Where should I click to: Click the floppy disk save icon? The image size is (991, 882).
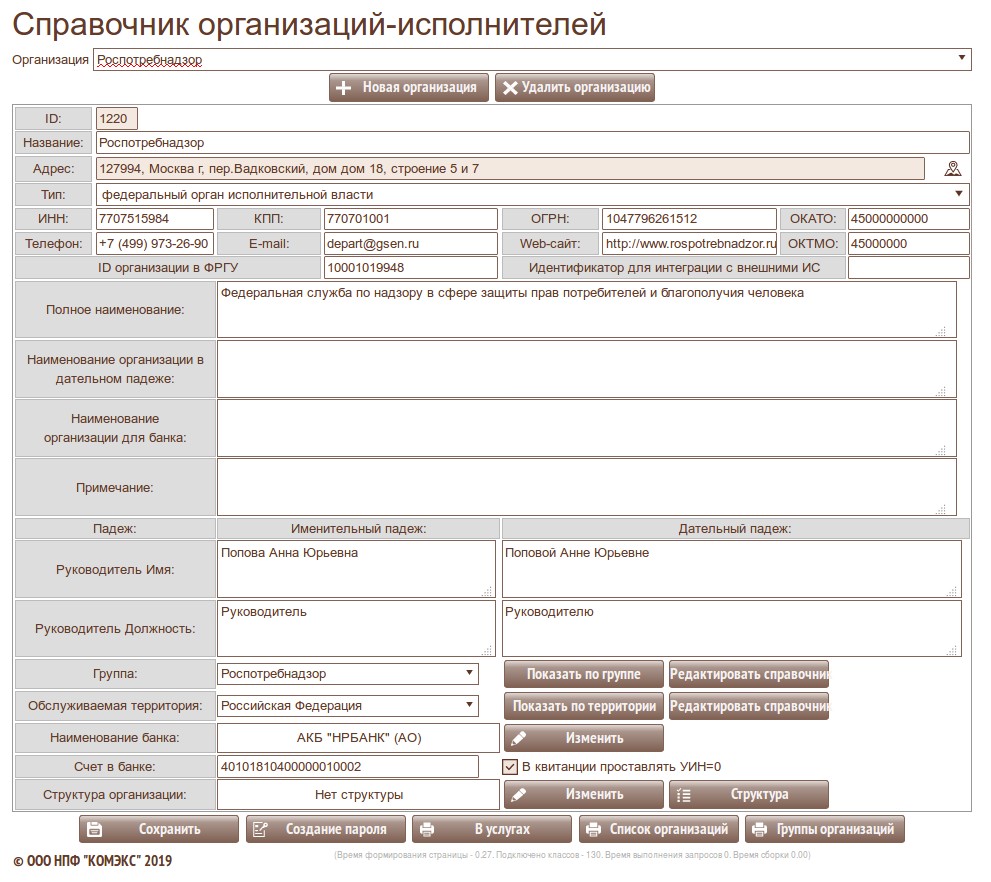pyautogui.click(x=95, y=829)
